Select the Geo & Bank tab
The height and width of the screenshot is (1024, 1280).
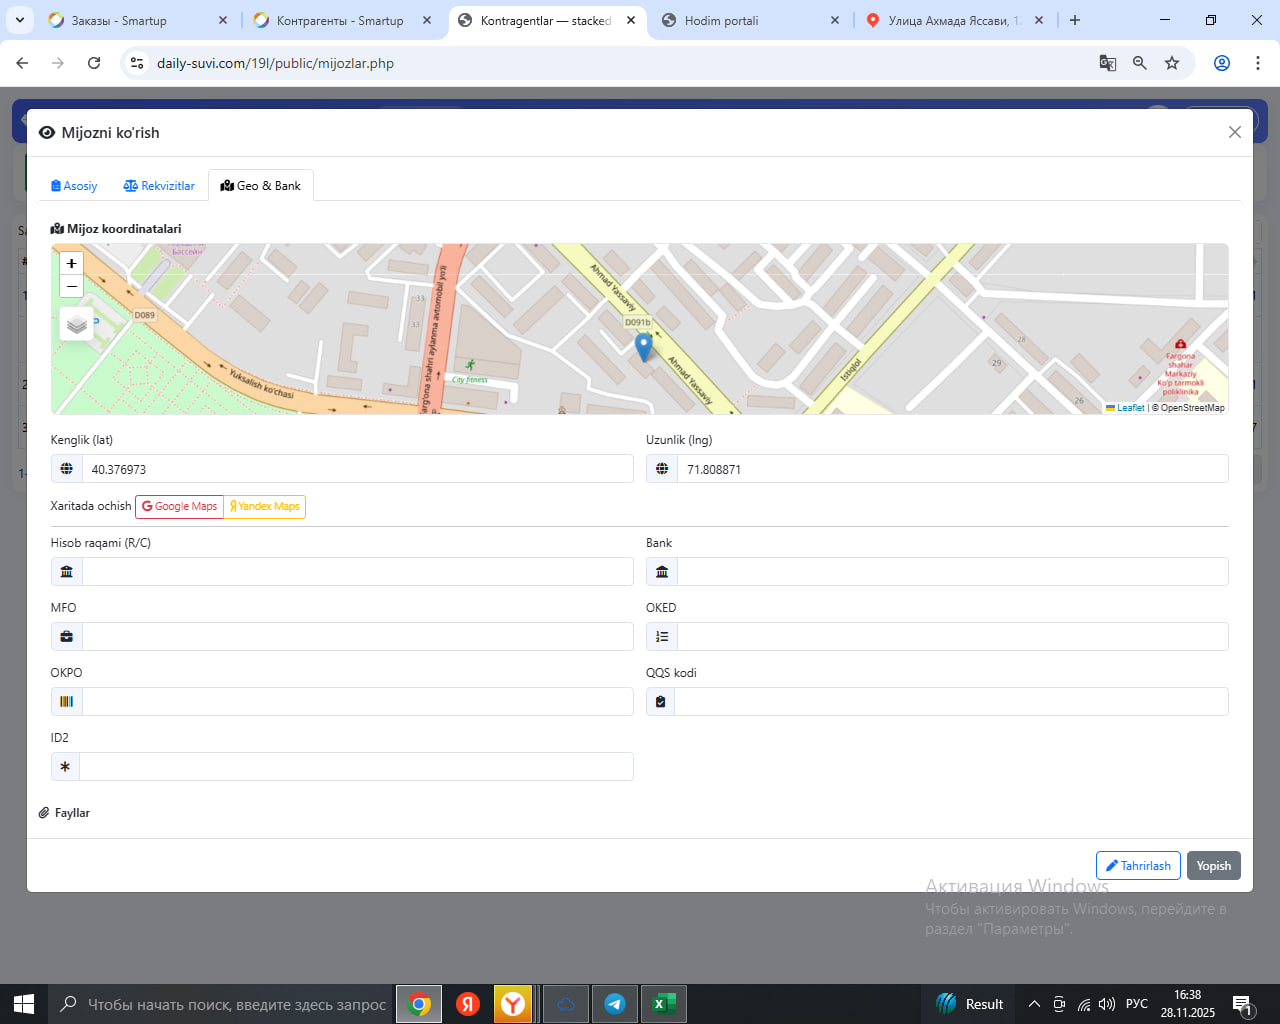(x=261, y=186)
